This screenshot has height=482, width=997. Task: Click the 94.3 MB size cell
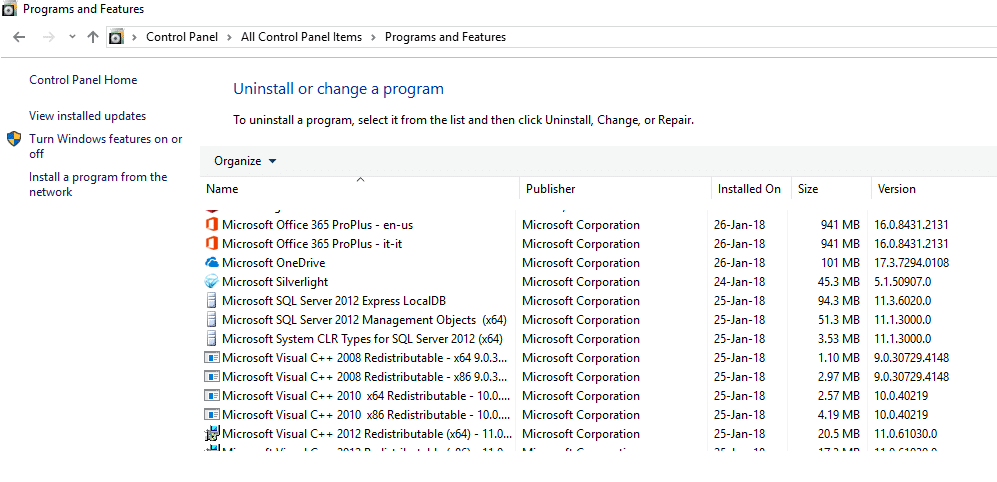pyautogui.click(x=838, y=301)
